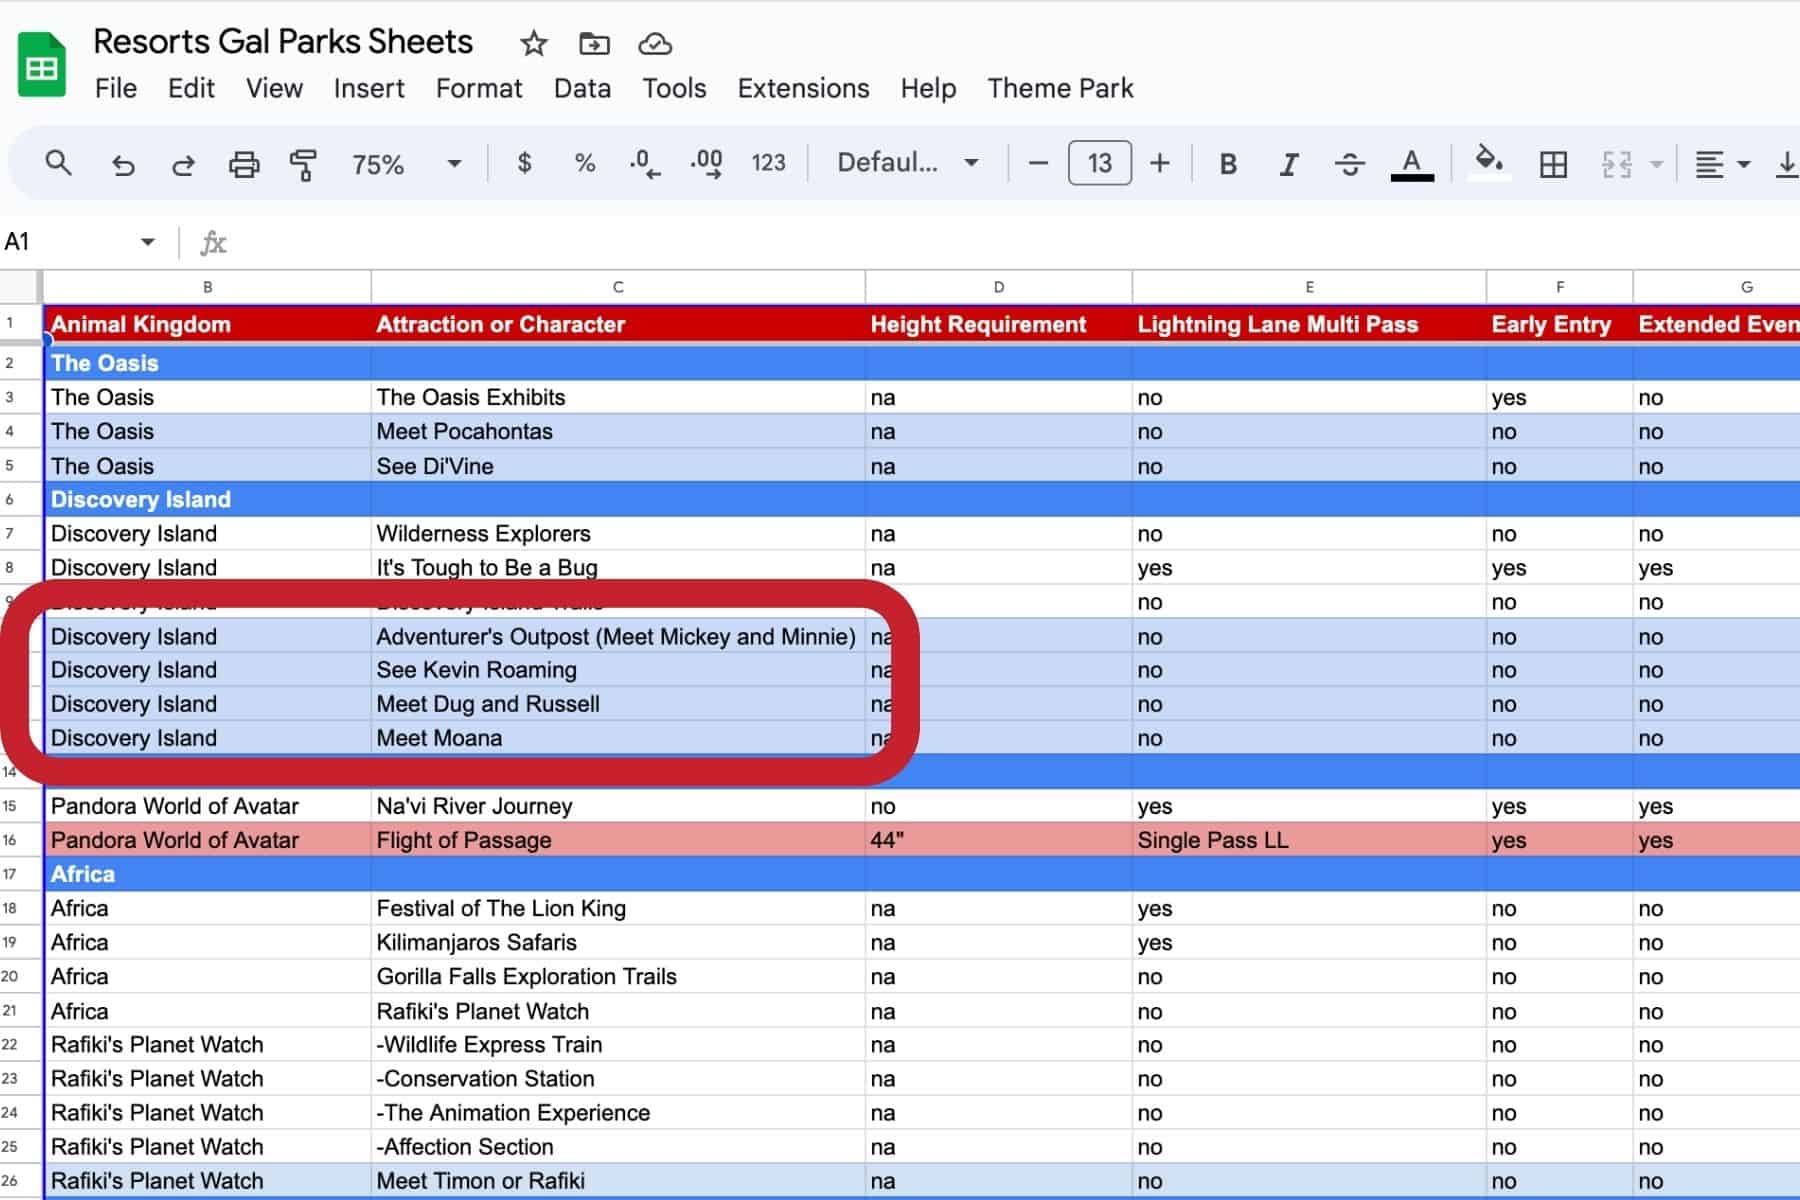Open the 123 number formats menu
The height and width of the screenshot is (1200, 1800).
(x=768, y=163)
